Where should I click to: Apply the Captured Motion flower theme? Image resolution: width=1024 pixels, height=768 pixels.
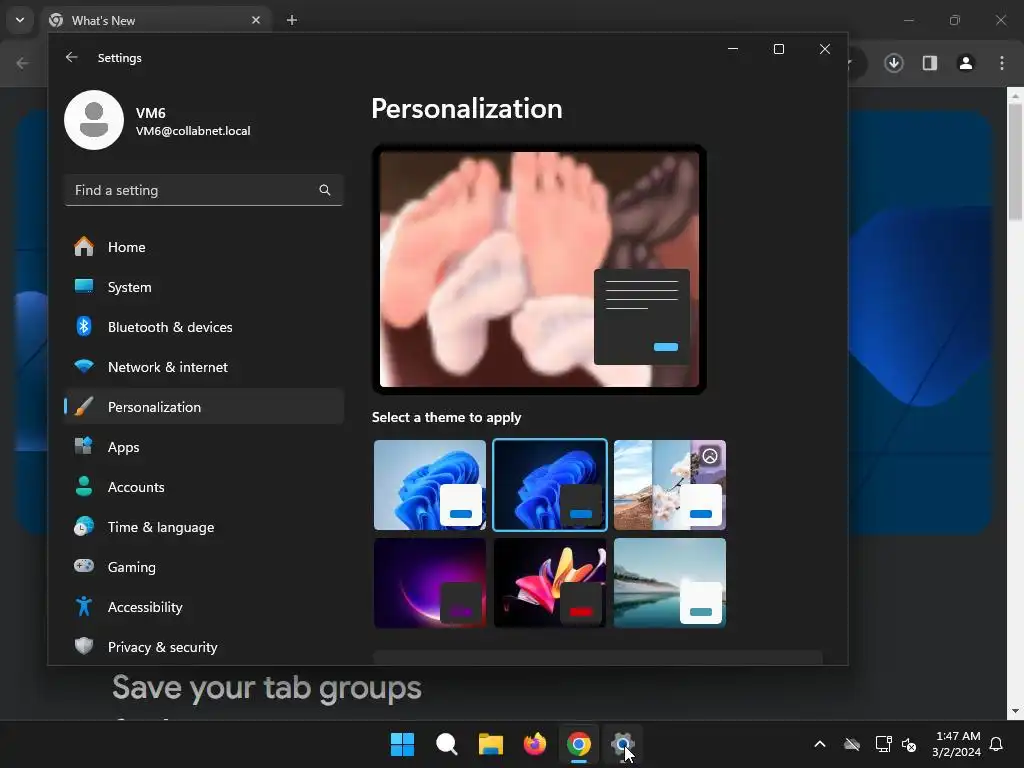point(550,583)
